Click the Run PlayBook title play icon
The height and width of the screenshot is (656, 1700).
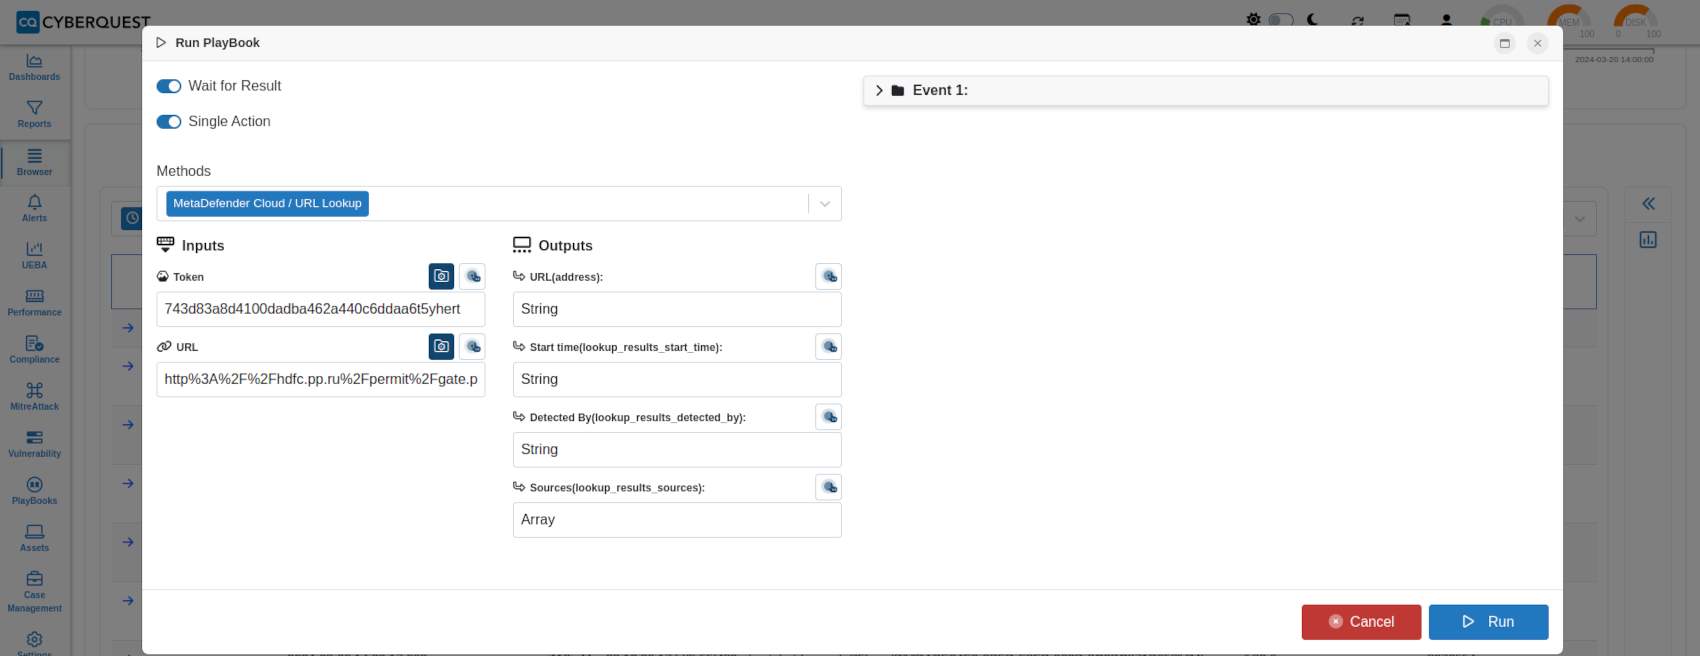point(161,43)
